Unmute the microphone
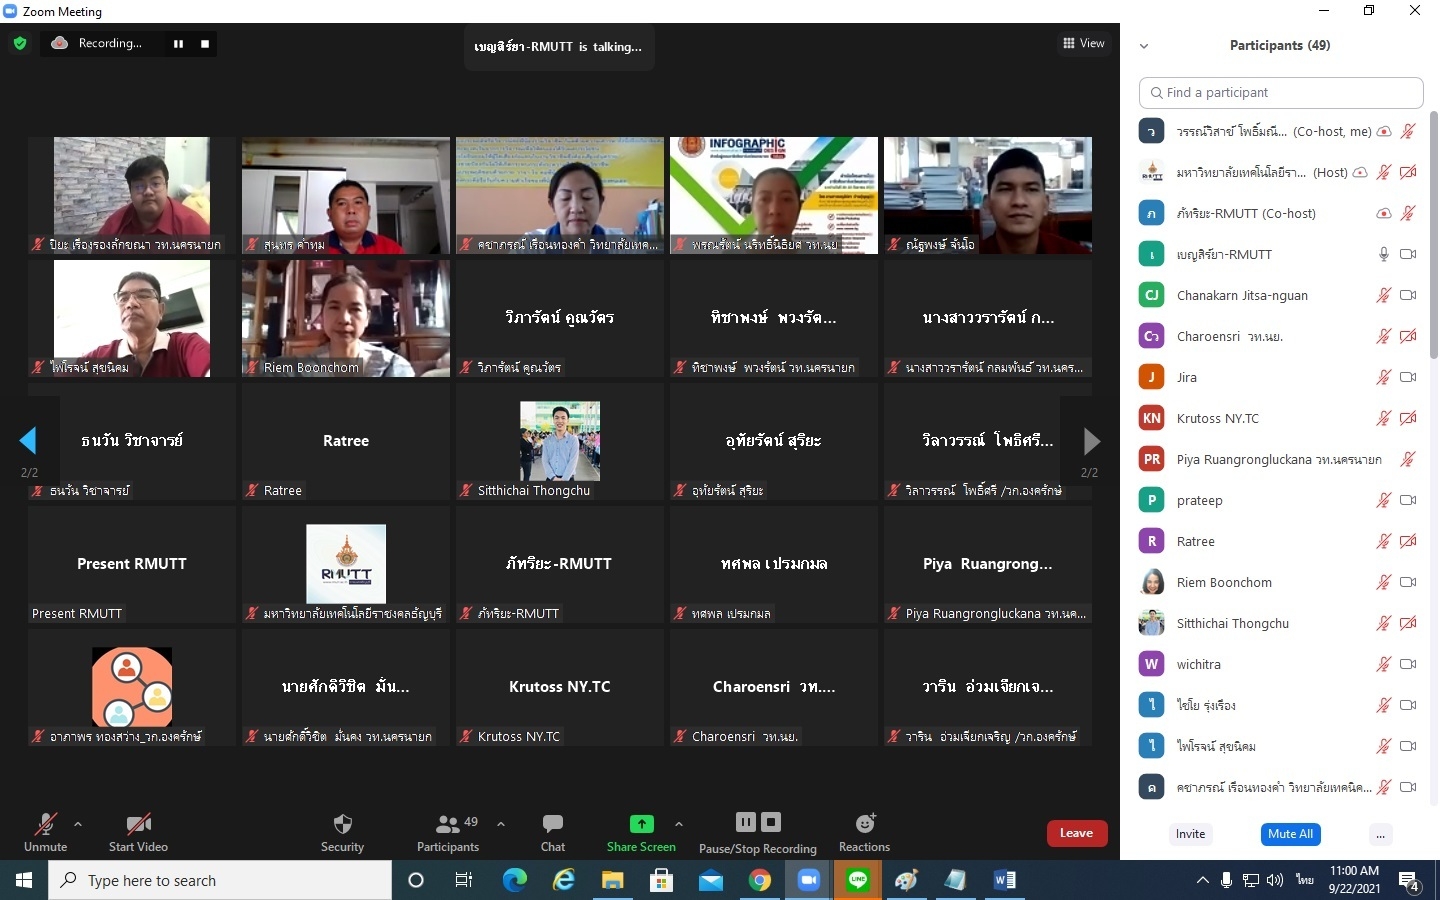This screenshot has width=1440, height=900. (46, 832)
